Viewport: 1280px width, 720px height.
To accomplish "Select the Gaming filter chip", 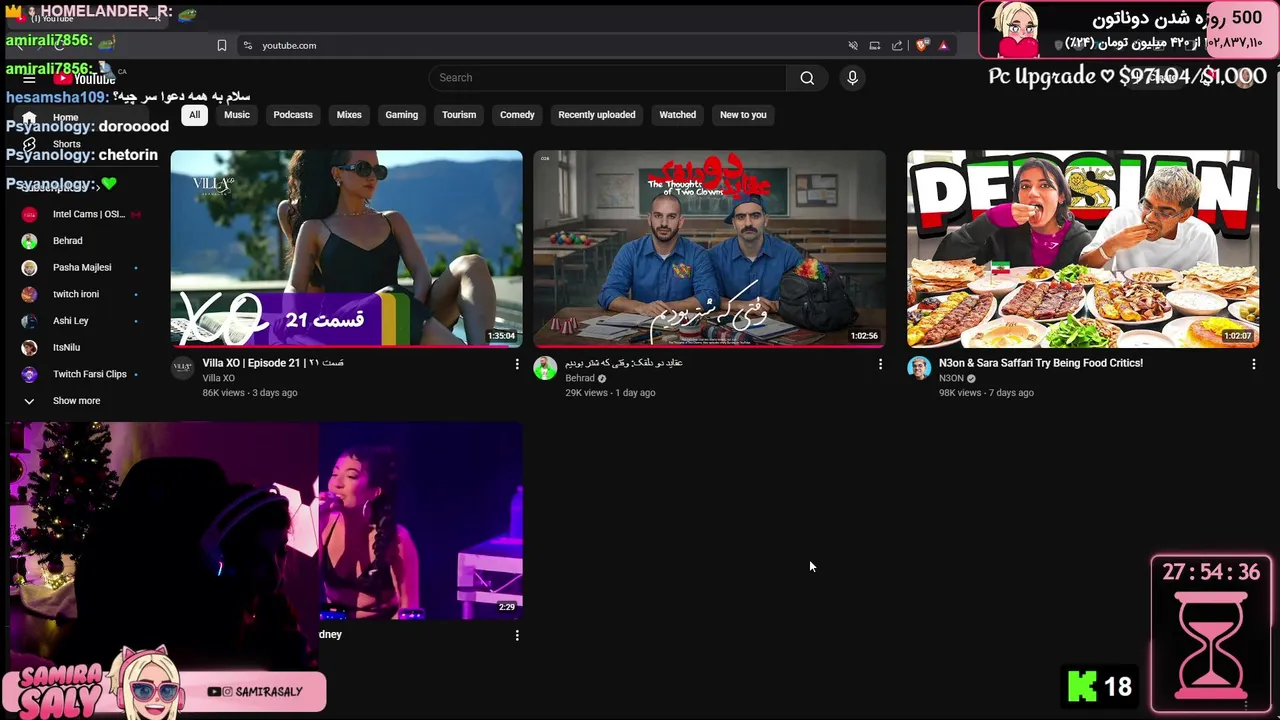I will [402, 115].
